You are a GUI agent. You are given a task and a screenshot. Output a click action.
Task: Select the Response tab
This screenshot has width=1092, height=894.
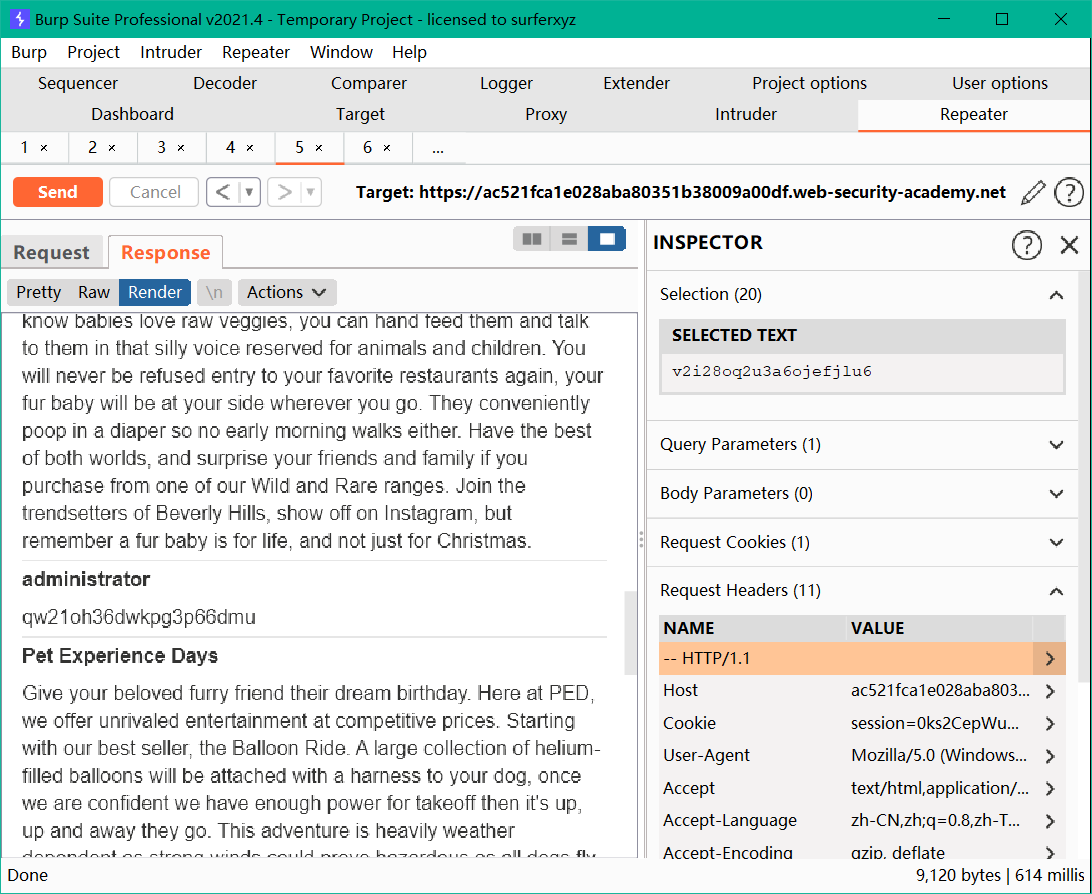[166, 252]
